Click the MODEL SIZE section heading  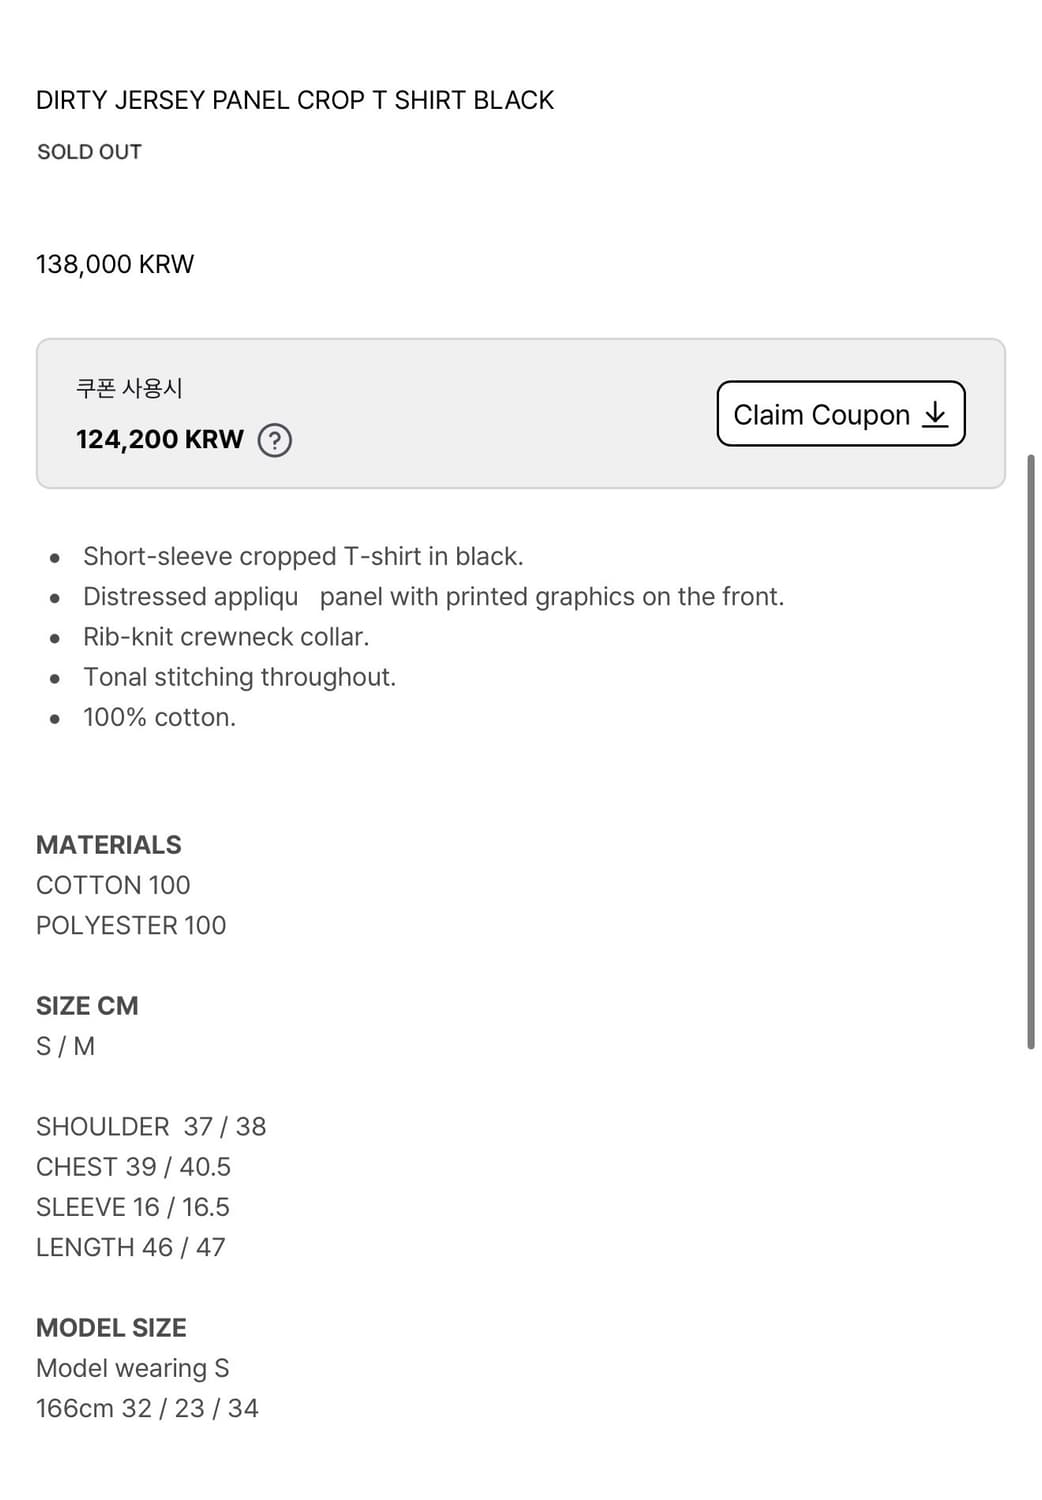pyautogui.click(x=111, y=1328)
